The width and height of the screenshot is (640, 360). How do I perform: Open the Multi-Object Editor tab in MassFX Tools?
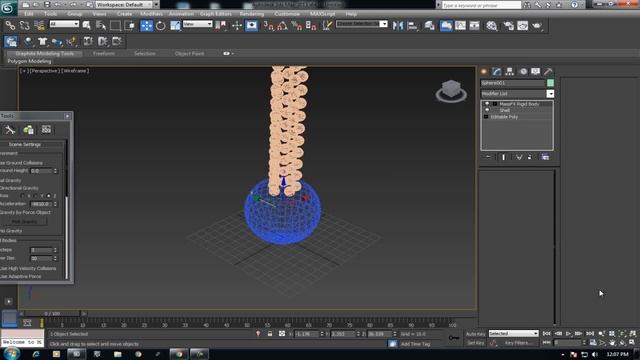pos(28,130)
